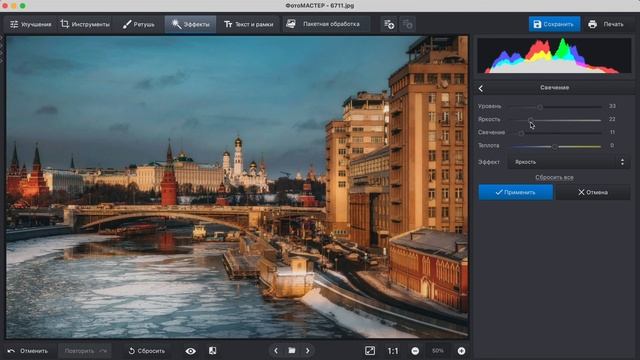The image size is (640, 360).
Task: Click the Теплота value 0
Action: [x=612, y=145]
